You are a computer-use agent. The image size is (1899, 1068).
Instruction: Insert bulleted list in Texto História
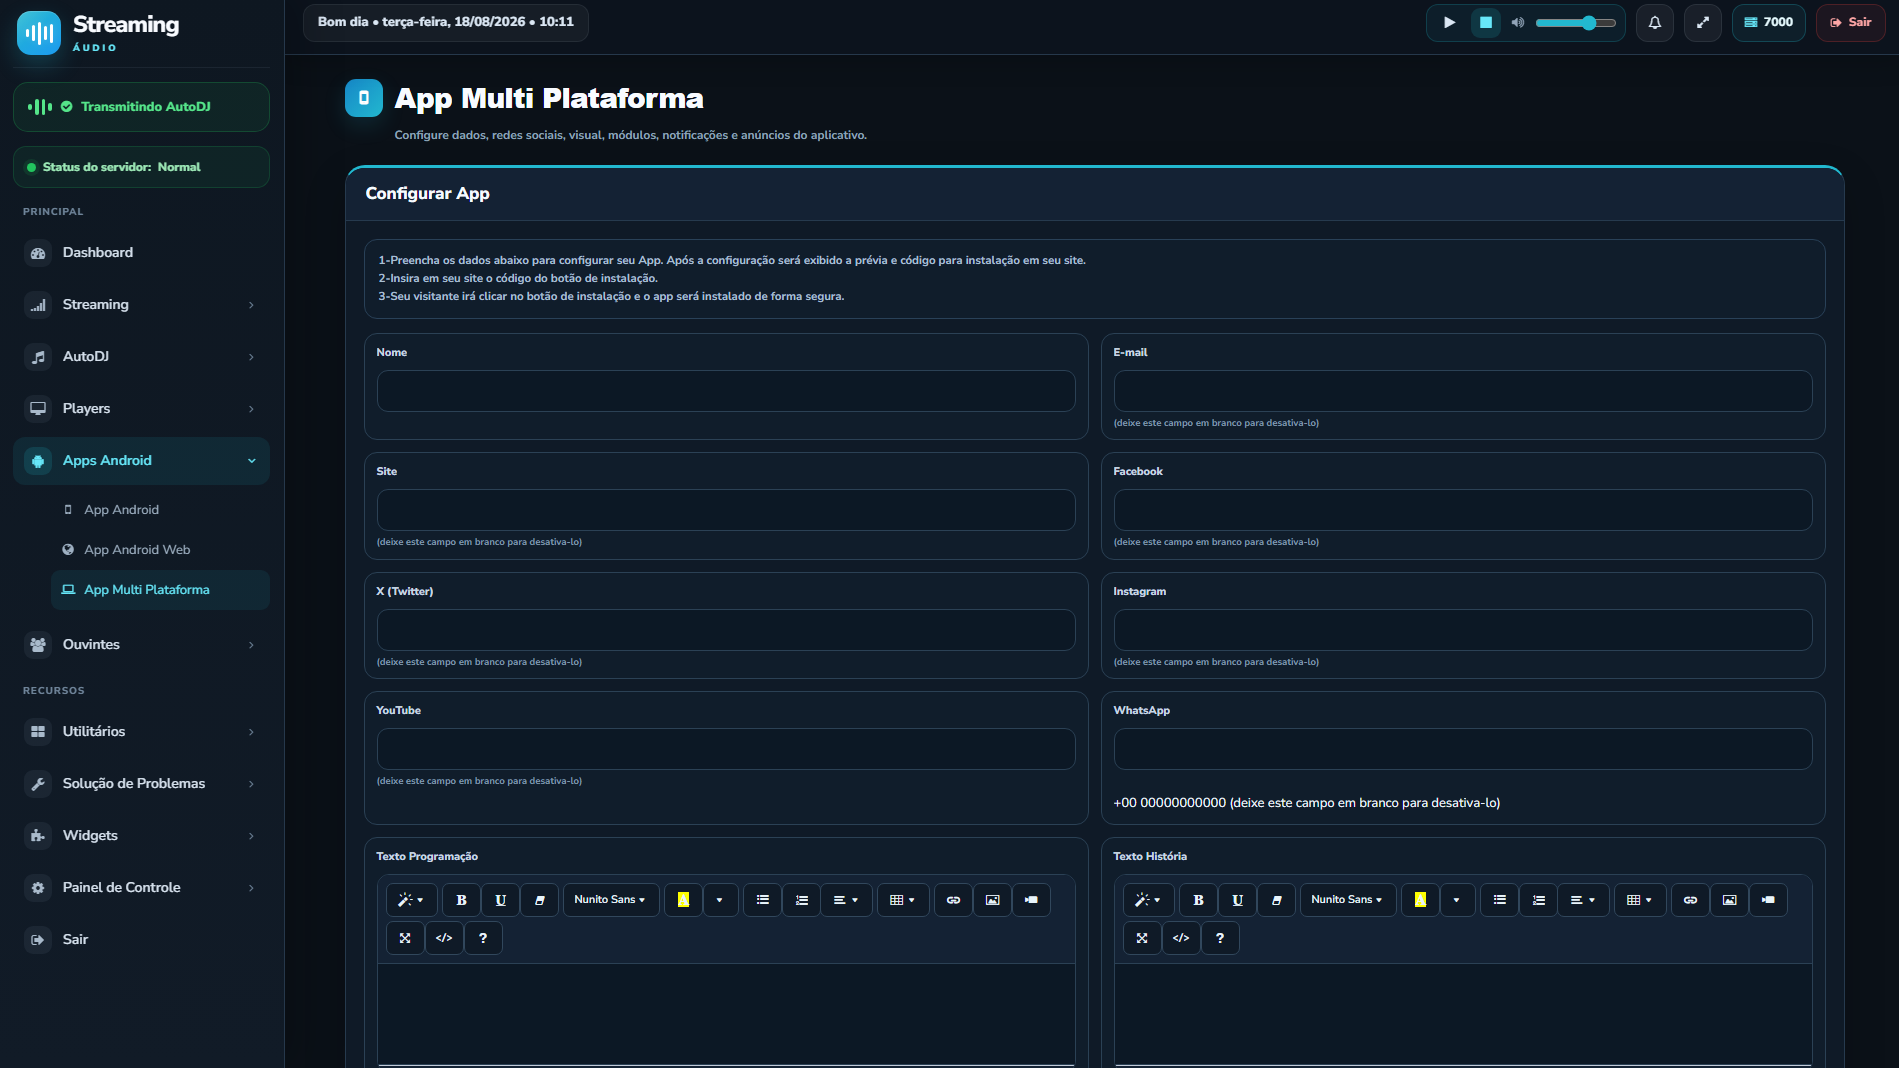[x=1500, y=900]
